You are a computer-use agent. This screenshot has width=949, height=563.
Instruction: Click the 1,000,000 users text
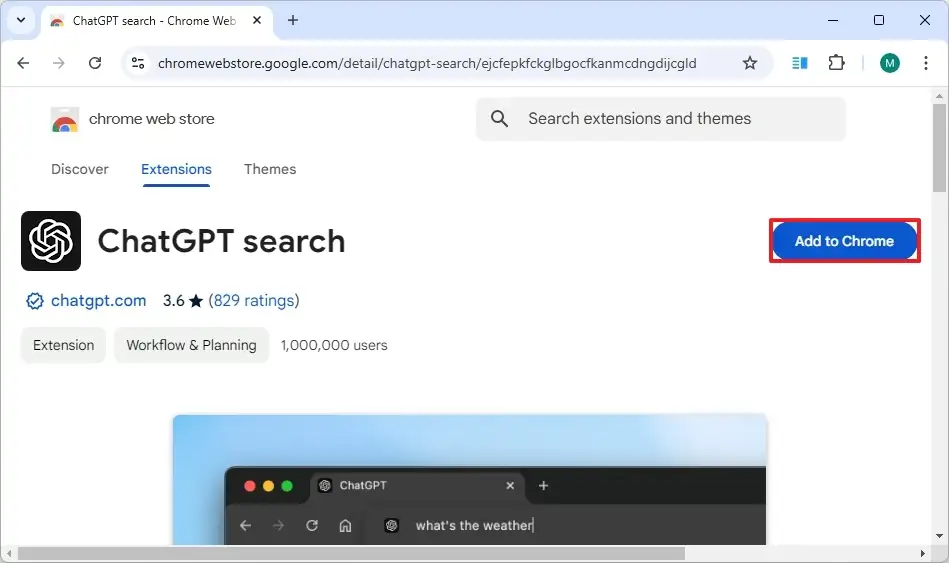(334, 345)
